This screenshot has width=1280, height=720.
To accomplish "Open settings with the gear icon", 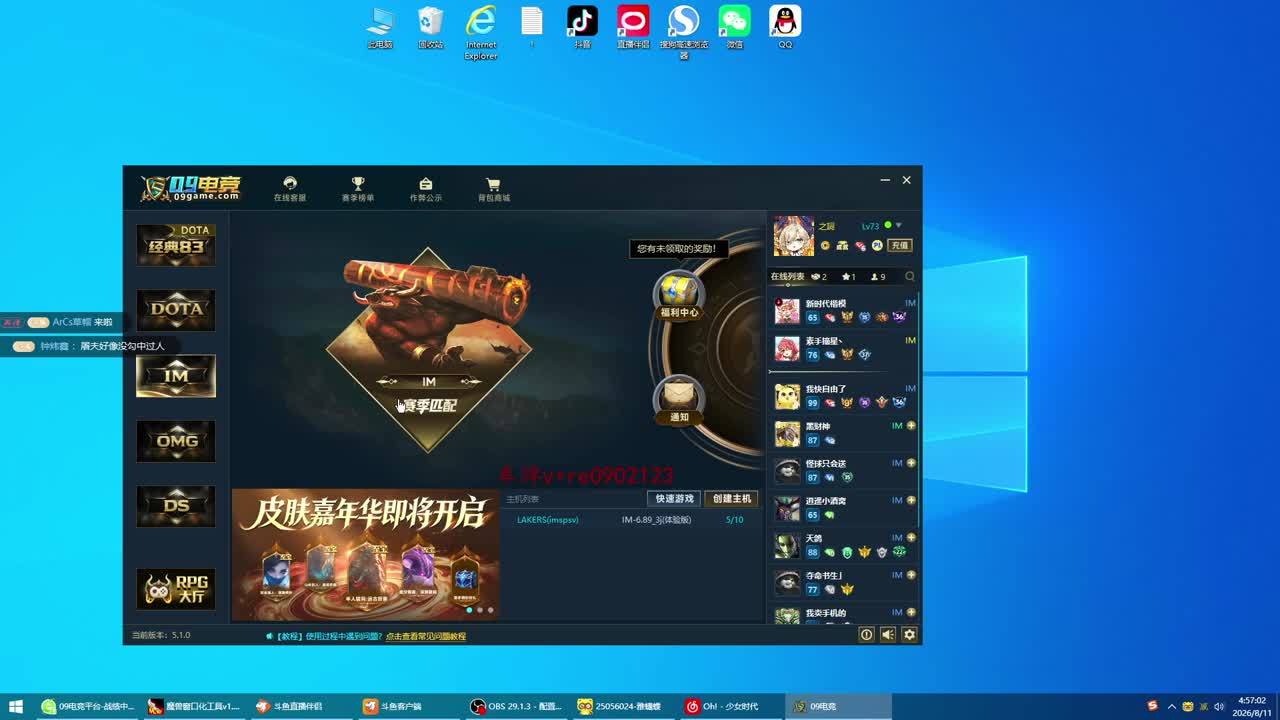I will point(909,634).
